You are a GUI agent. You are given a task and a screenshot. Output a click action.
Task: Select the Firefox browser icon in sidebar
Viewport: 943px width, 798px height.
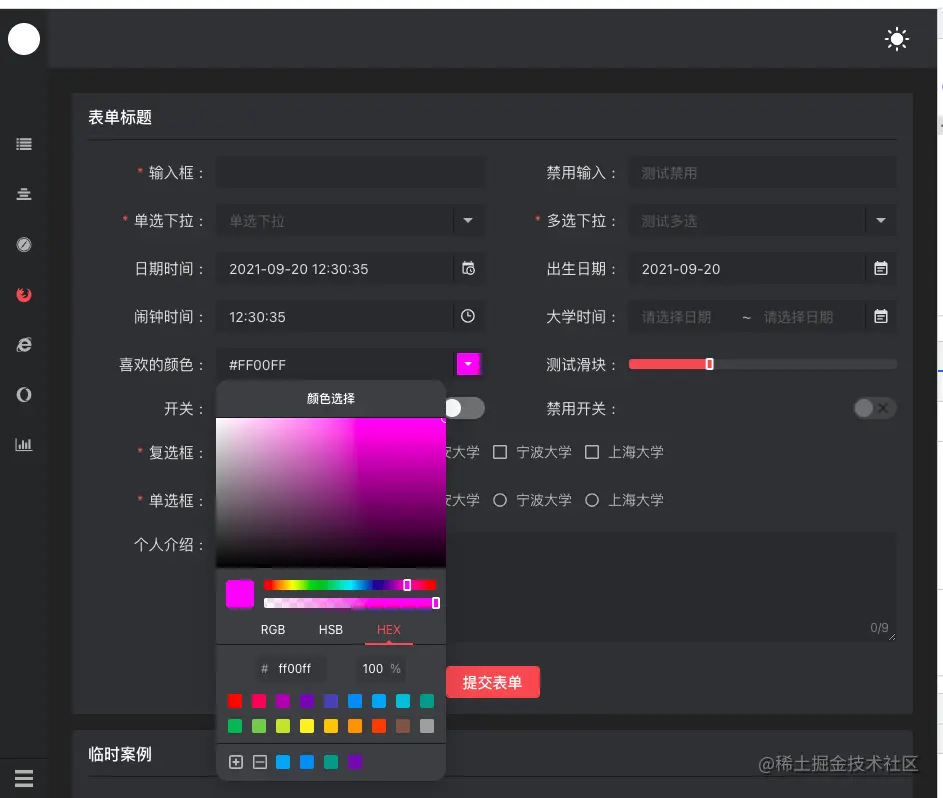24,294
